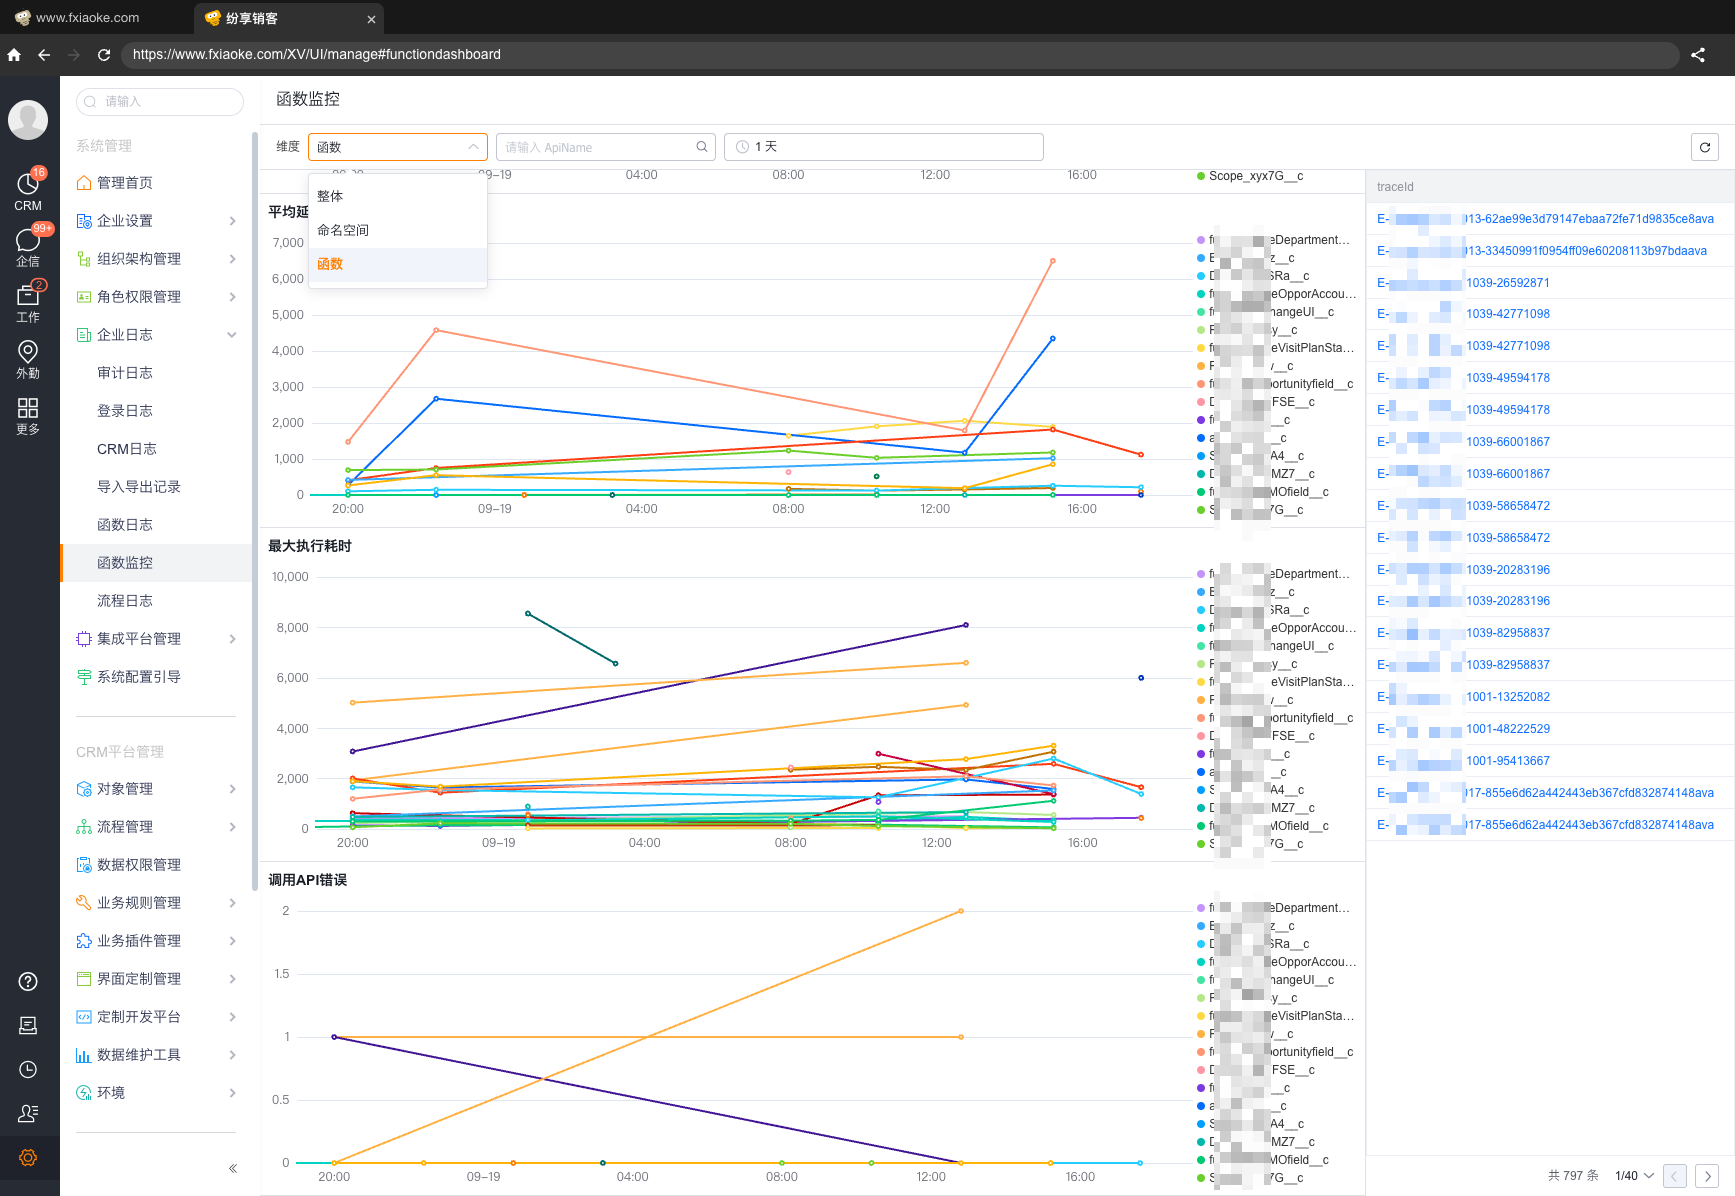The image size is (1735, 1196).
Task: Expand 定制开发平台 menu
Action: pyautogui.click(x=156, y=1017)
